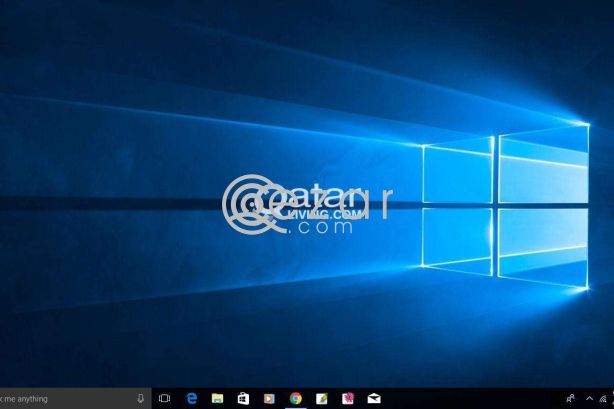
Task: Open File Explorer from the taskbar
Action: [x=217, y=398]
